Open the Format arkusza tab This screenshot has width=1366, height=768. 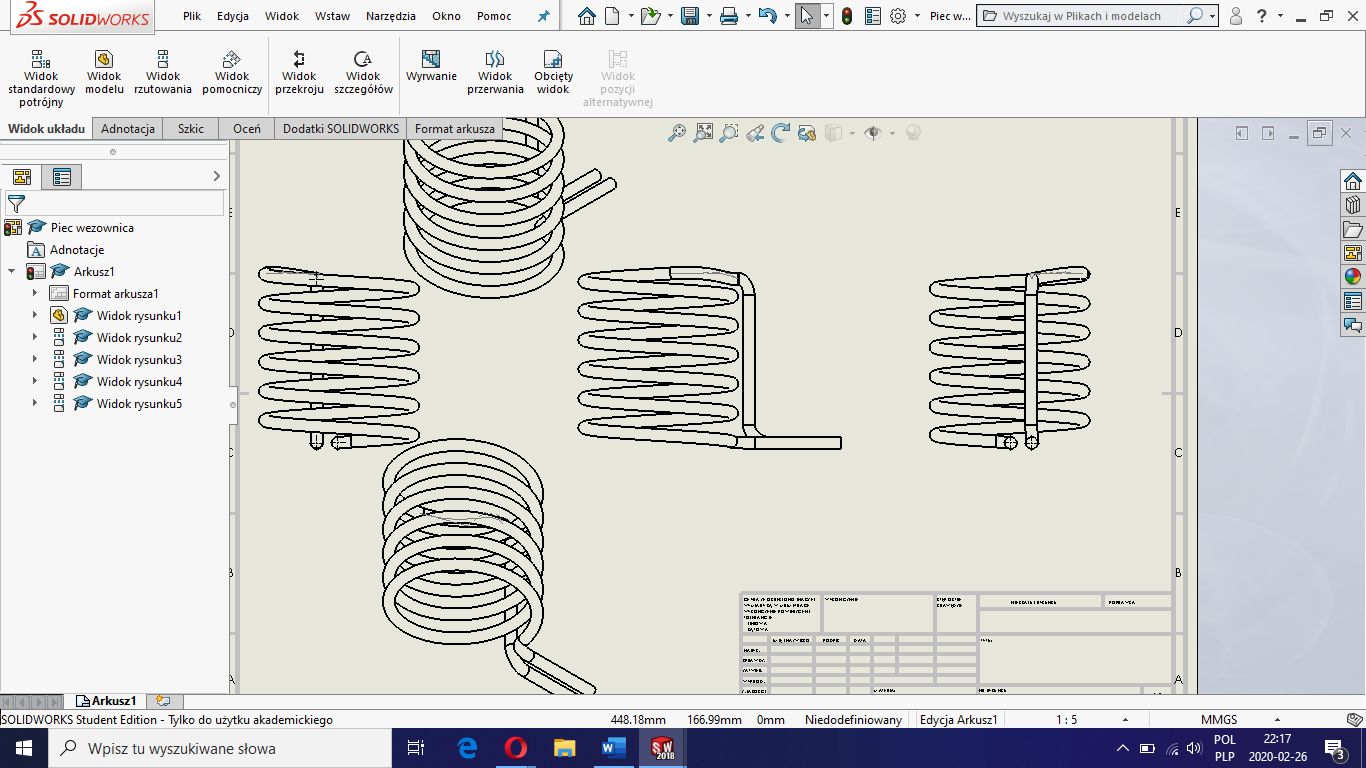pyautogui.click(x=455, y=129)
